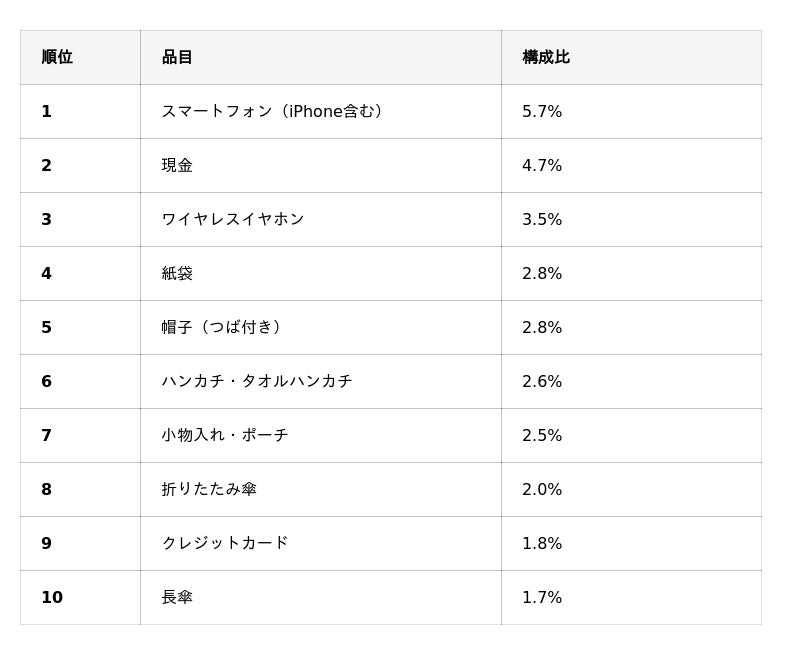Click the クレジットカード item text
The height and width of the screenshot is (655, 800).
click(x=225, y=543)
